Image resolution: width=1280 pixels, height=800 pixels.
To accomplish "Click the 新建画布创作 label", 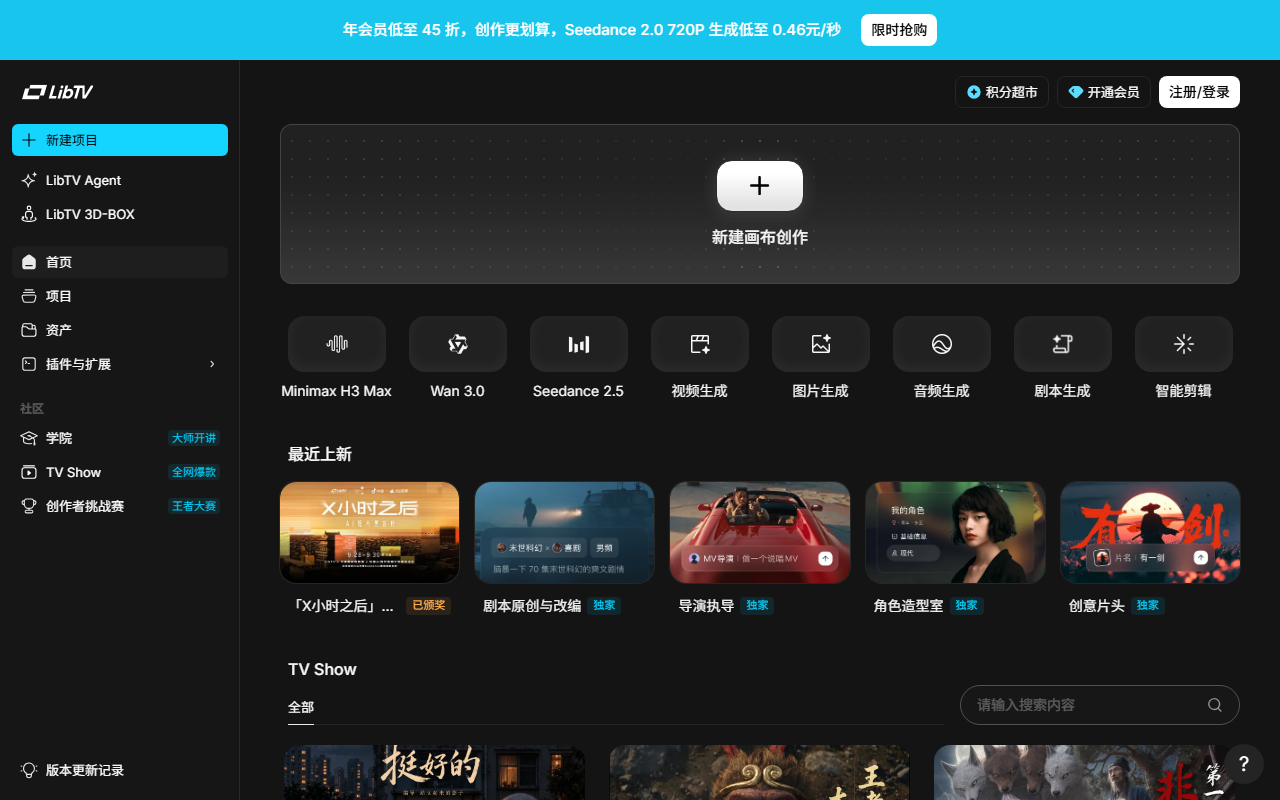I will (760, 237).
